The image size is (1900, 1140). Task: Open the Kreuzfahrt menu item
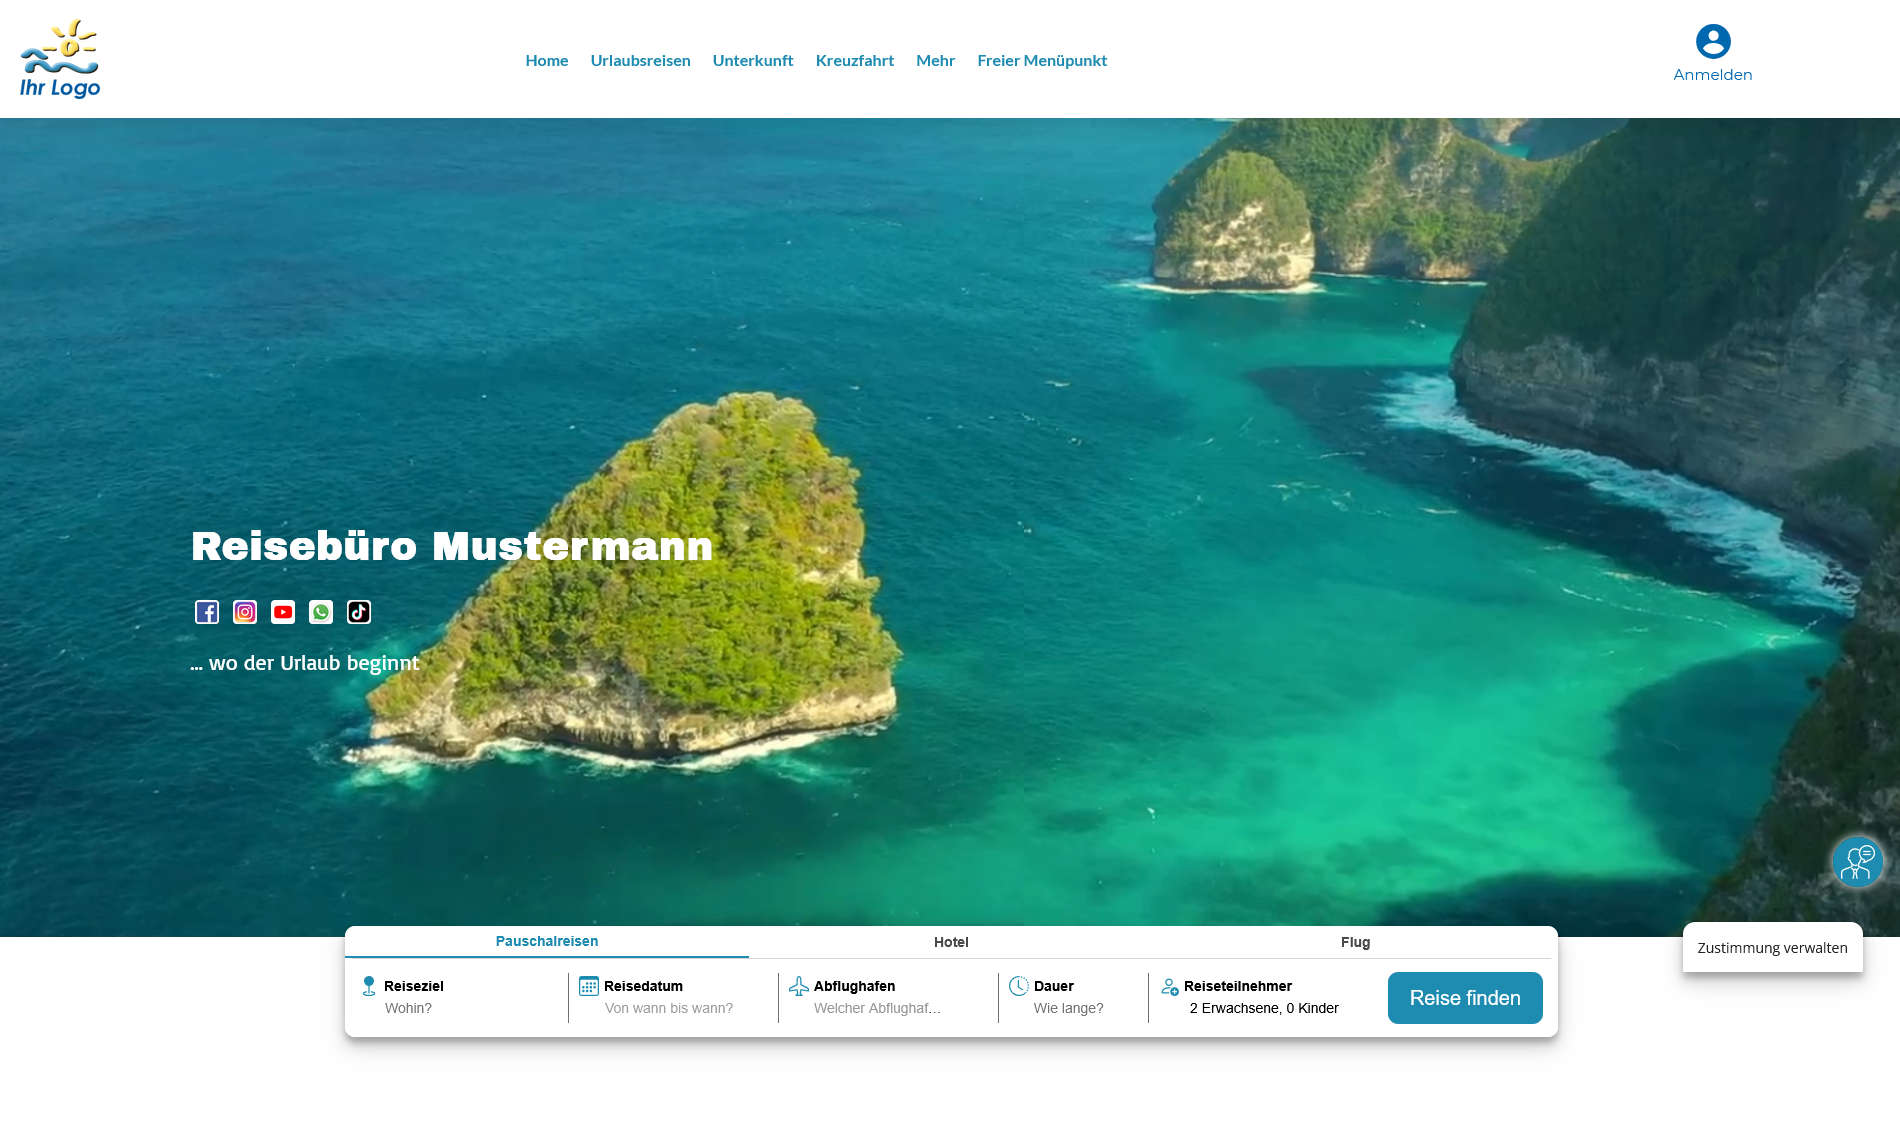pyautogui.click(x=854, y=60)
